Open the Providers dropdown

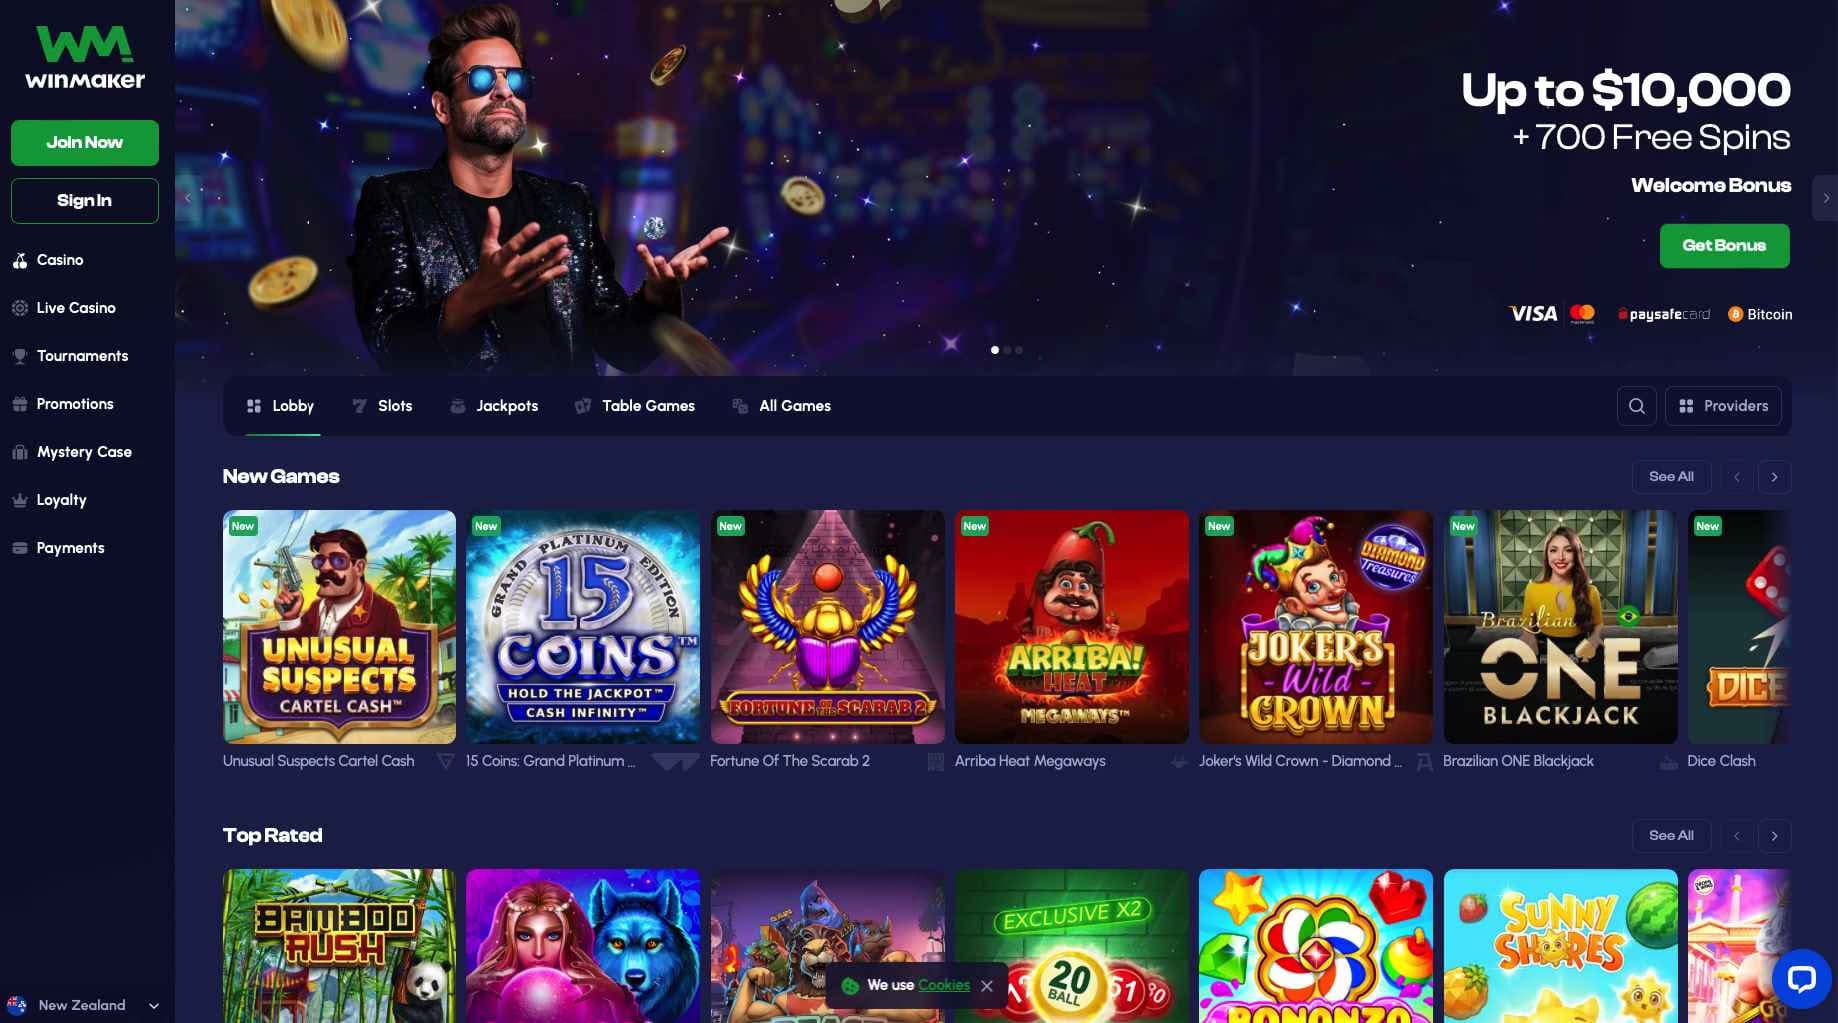point(1723,406)
